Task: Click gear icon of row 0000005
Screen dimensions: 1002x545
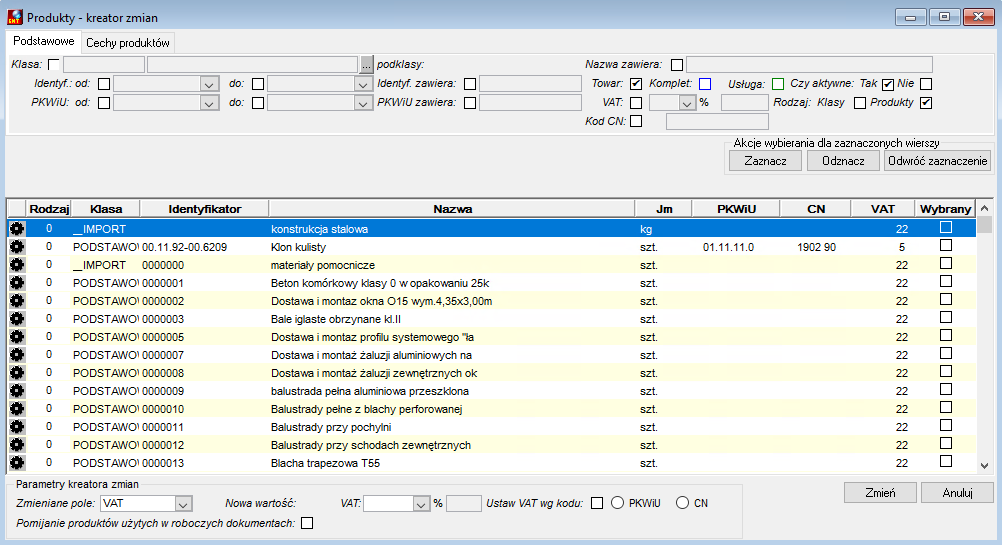Action: tap(17, 336)
